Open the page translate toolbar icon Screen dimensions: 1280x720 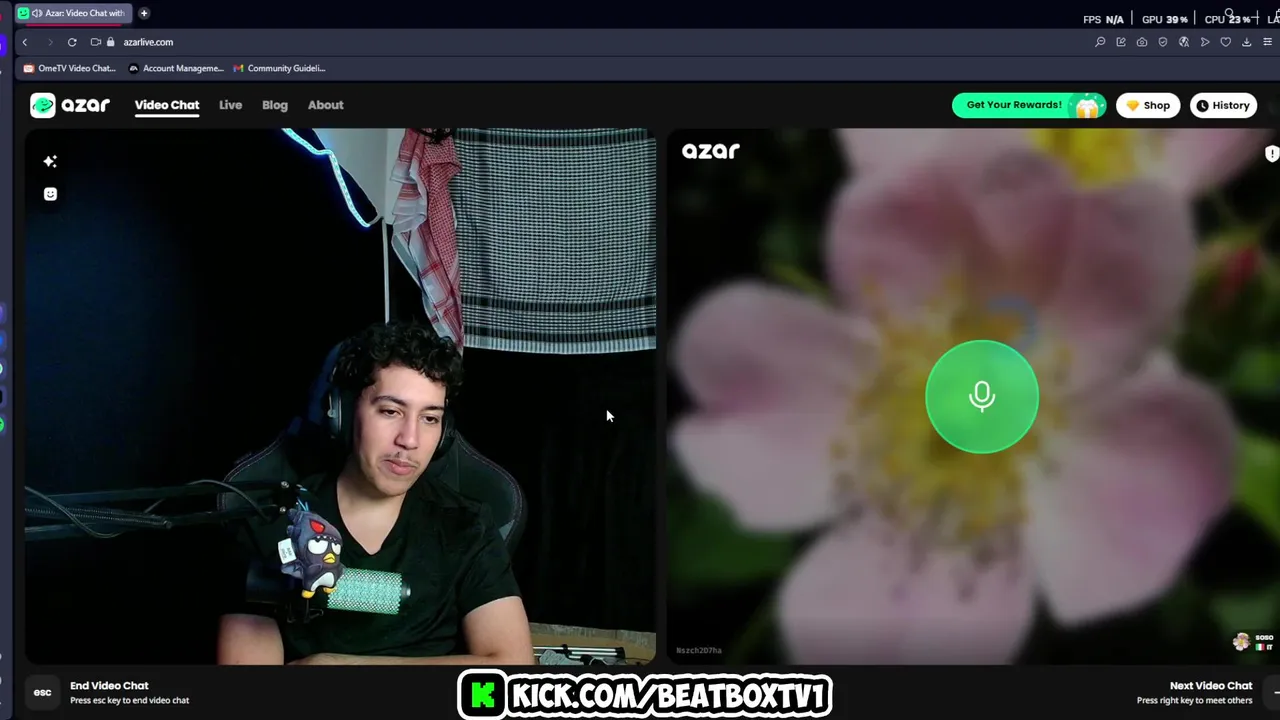1184,42
